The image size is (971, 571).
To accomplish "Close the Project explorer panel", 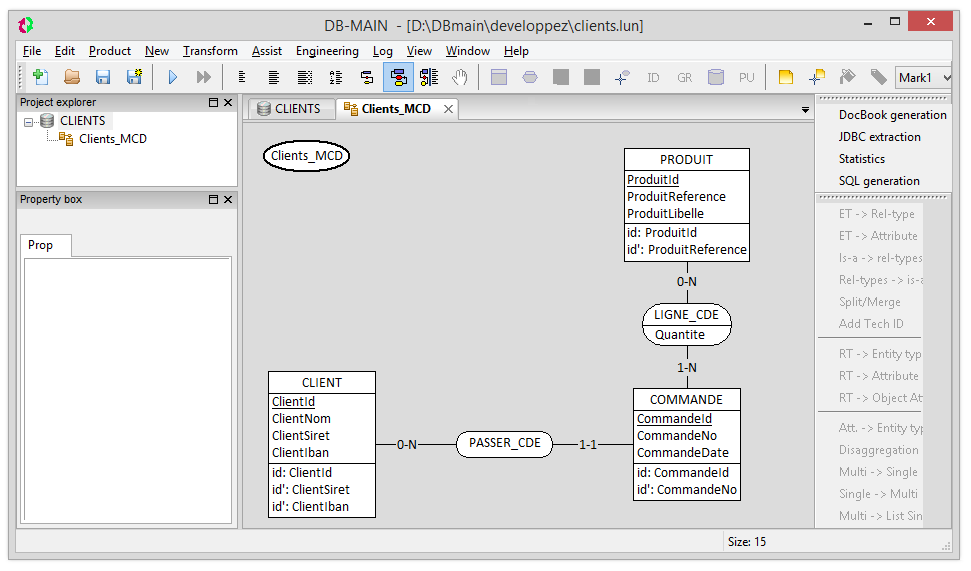I will 228,102.
